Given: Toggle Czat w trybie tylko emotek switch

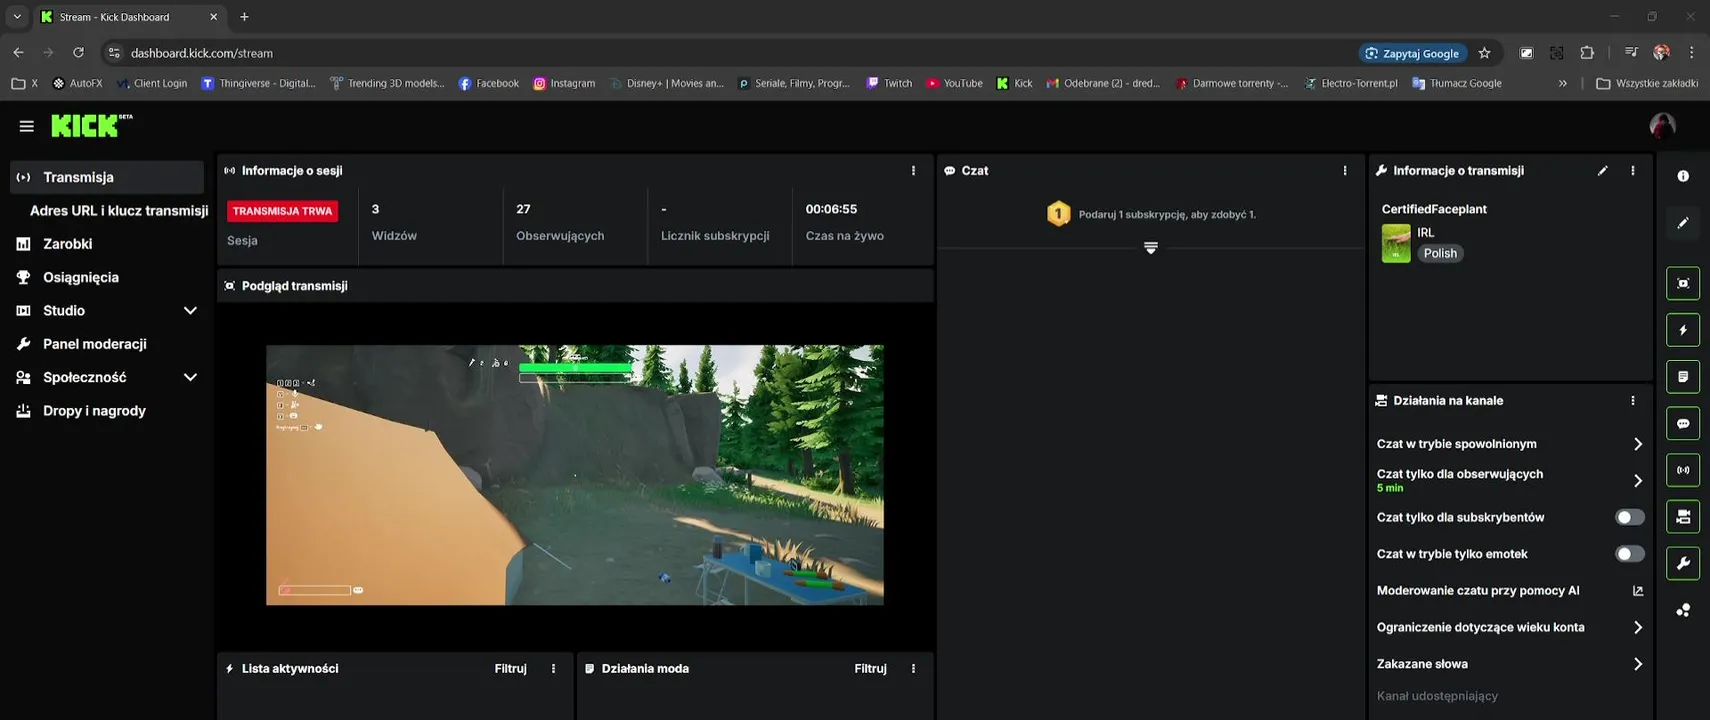Looking at the screenshot, I should 1630,554.
